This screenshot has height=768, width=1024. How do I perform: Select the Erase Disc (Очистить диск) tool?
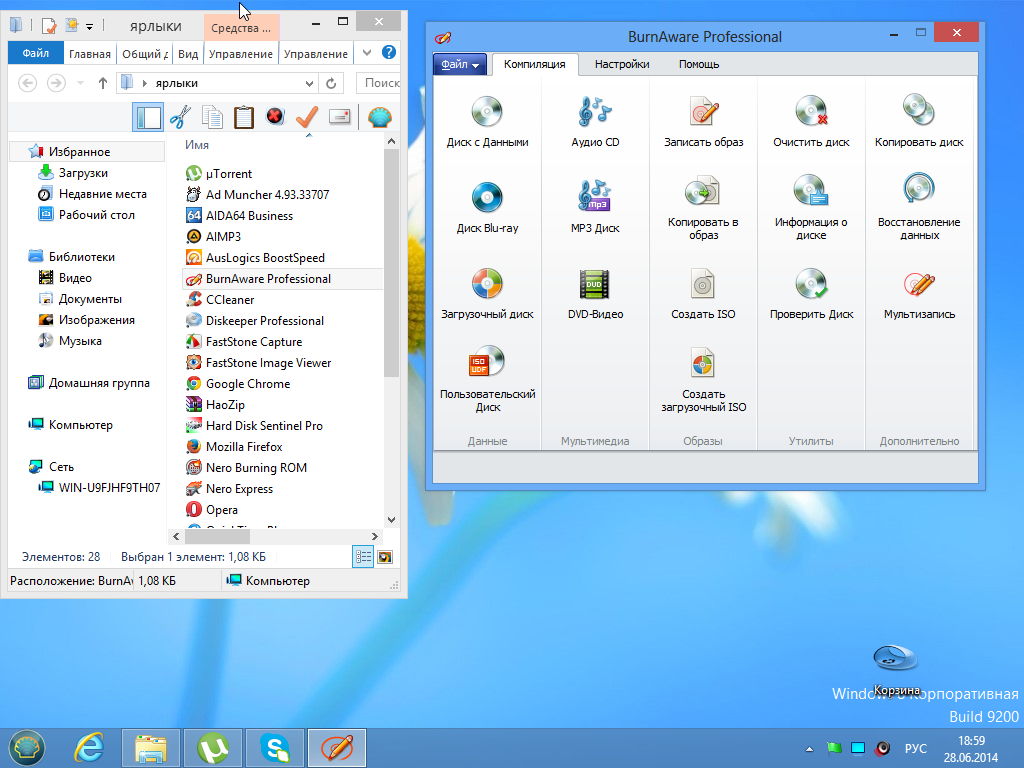811,122
